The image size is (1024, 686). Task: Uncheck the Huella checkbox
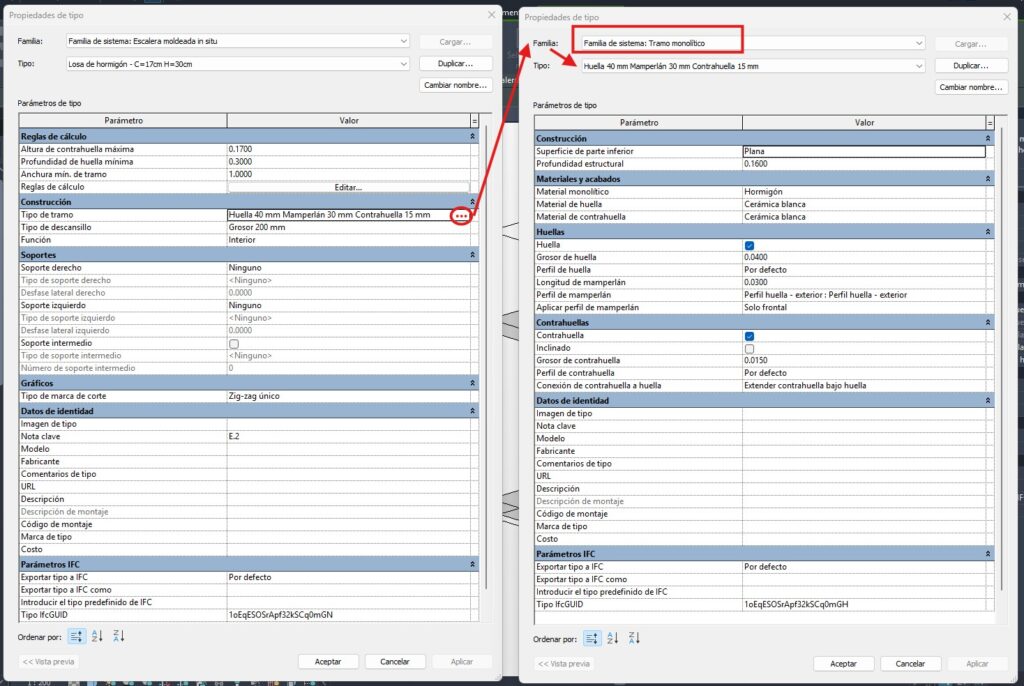tap(749, 245)
